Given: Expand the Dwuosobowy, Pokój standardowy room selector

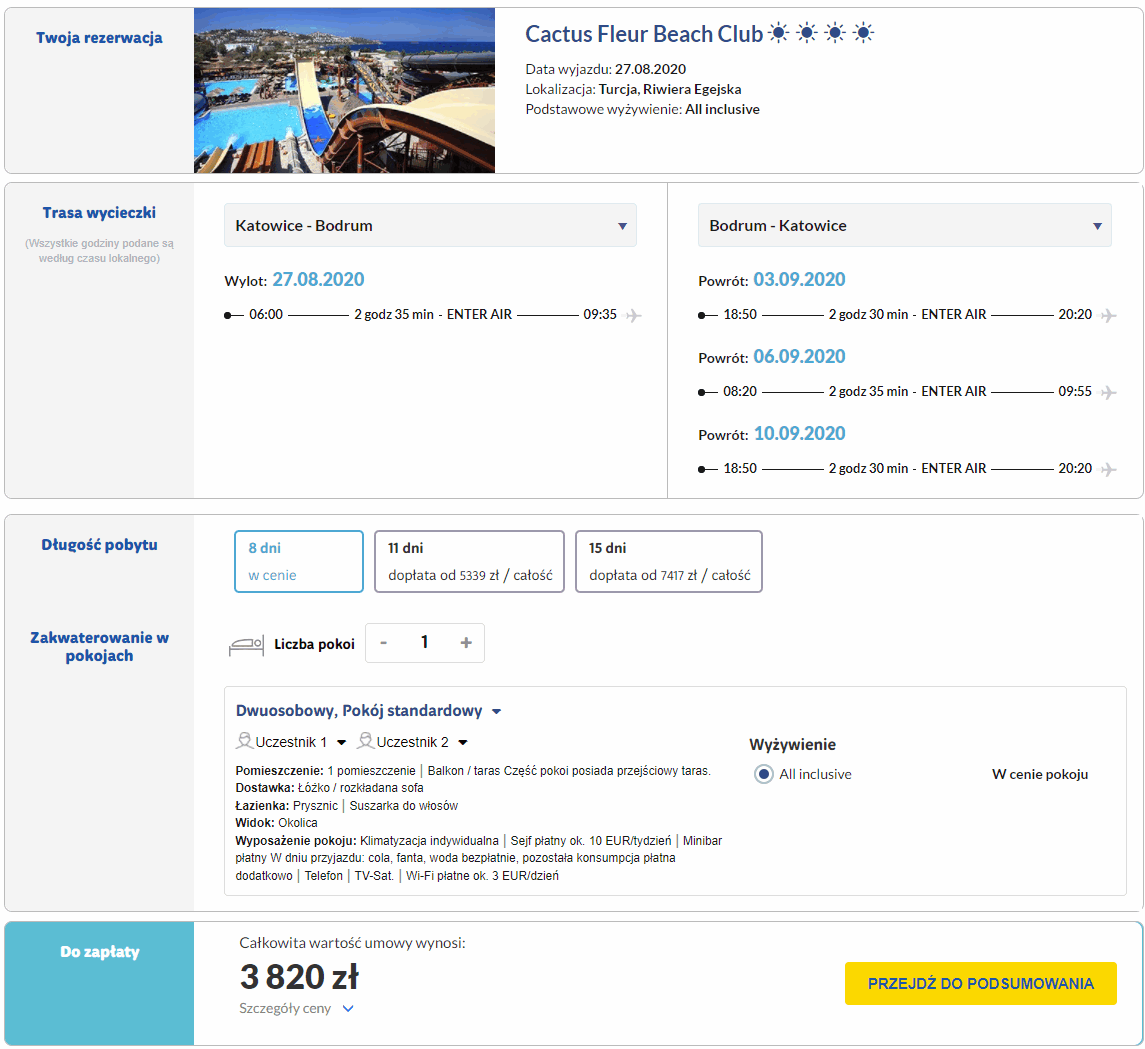Looking at the screenshot, I should [x=368, y=711].
